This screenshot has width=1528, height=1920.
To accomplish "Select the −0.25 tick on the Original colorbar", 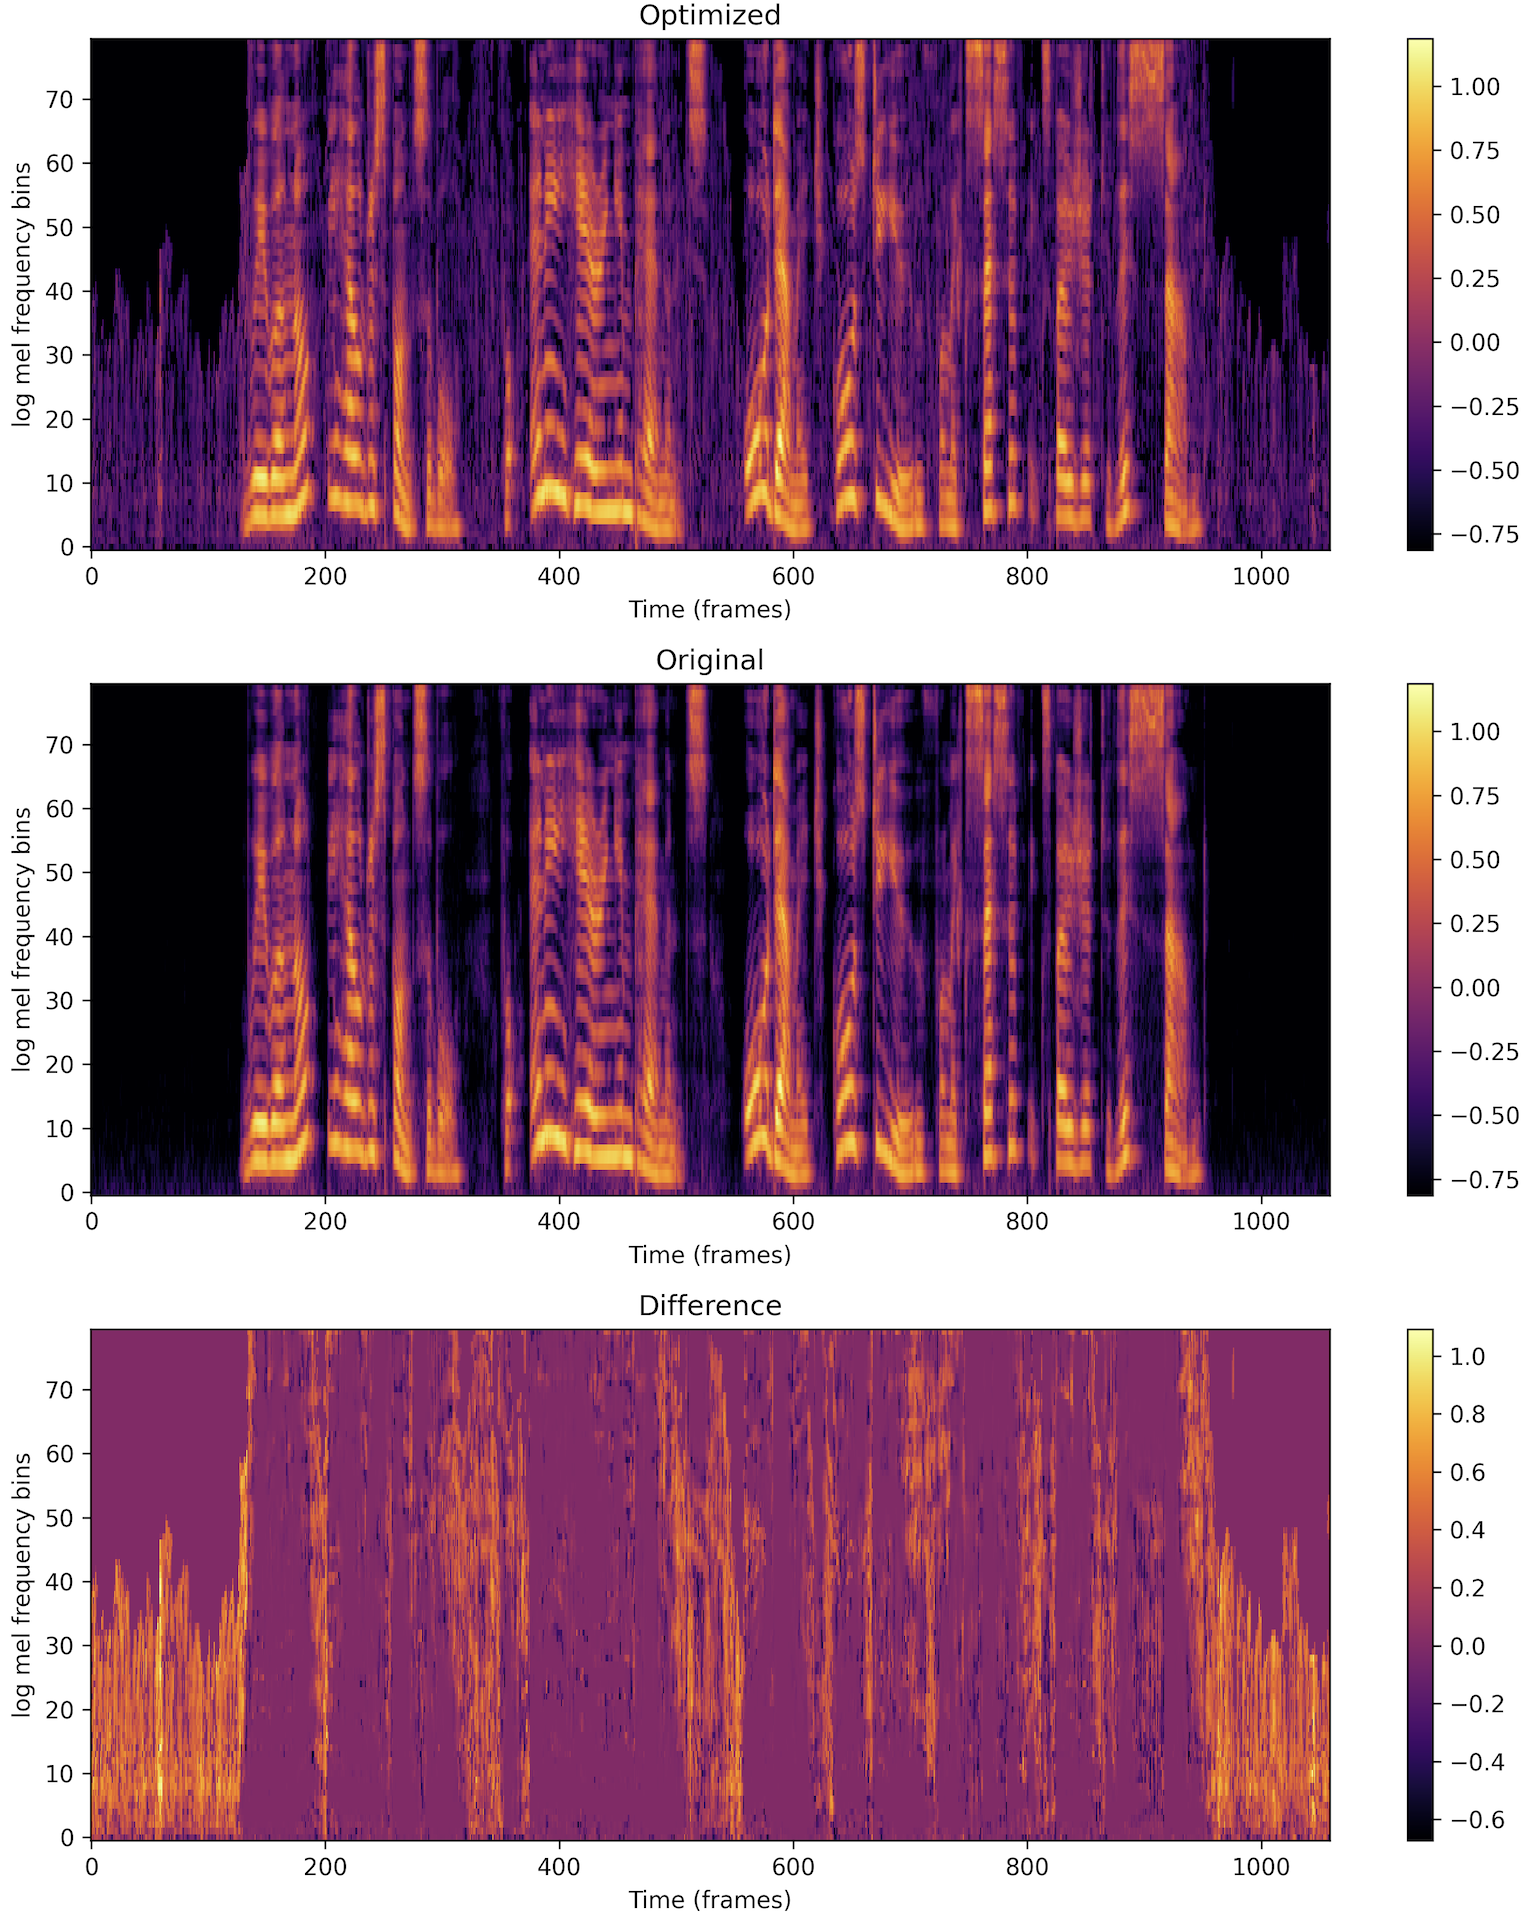I will (1485, 1052).
